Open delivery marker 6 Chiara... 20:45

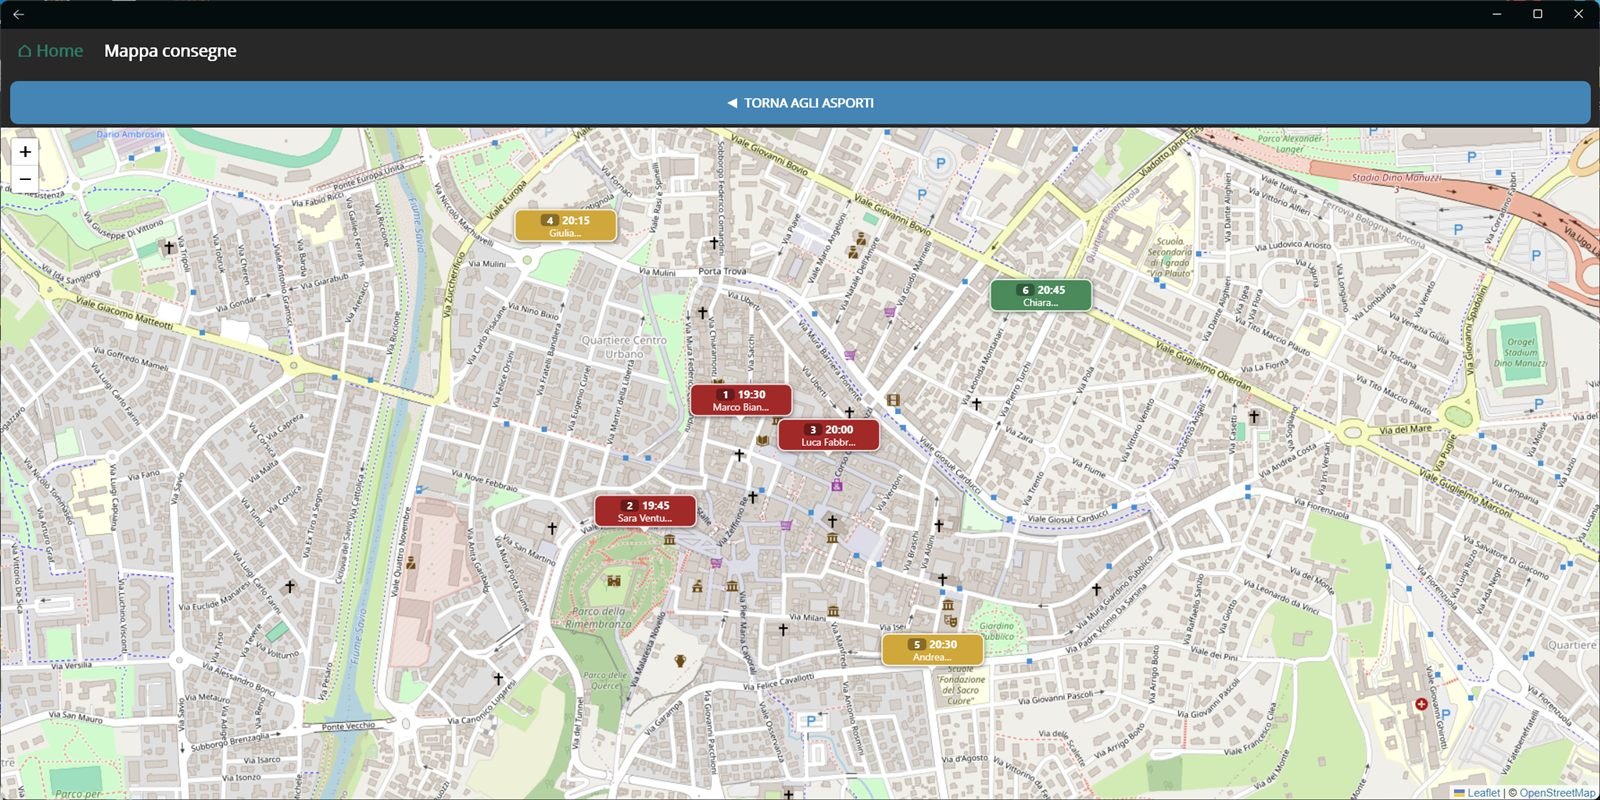[x=1041, y=296]
